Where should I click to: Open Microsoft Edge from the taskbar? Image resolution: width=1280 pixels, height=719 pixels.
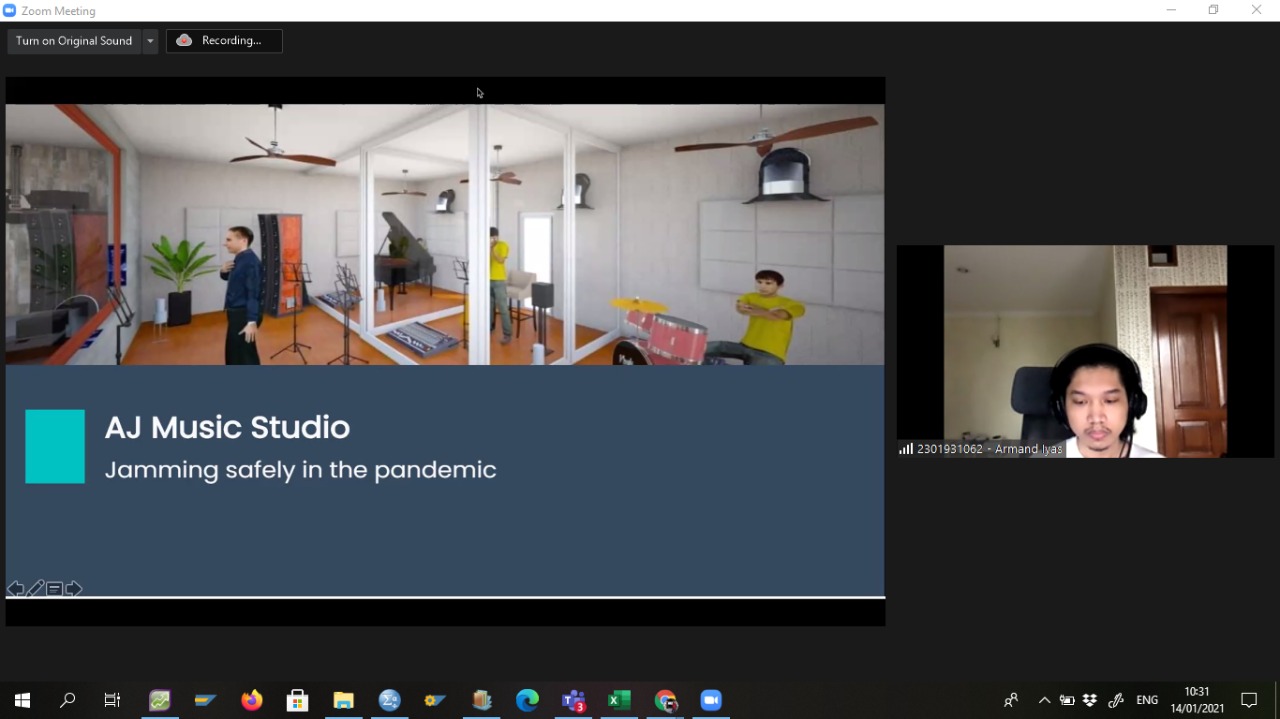[x=527, y=700]
